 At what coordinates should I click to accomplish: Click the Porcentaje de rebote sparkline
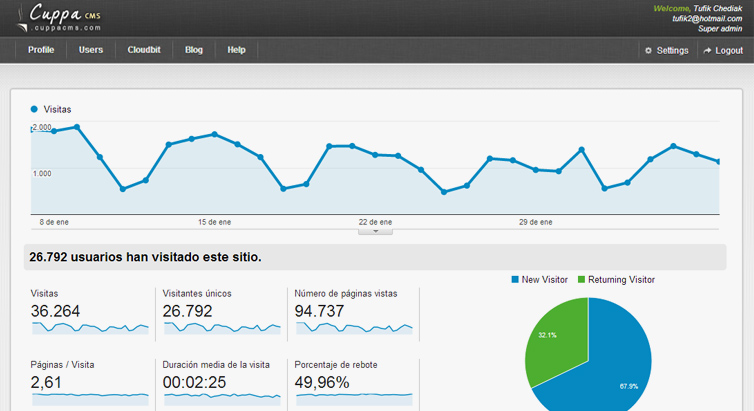354,399
